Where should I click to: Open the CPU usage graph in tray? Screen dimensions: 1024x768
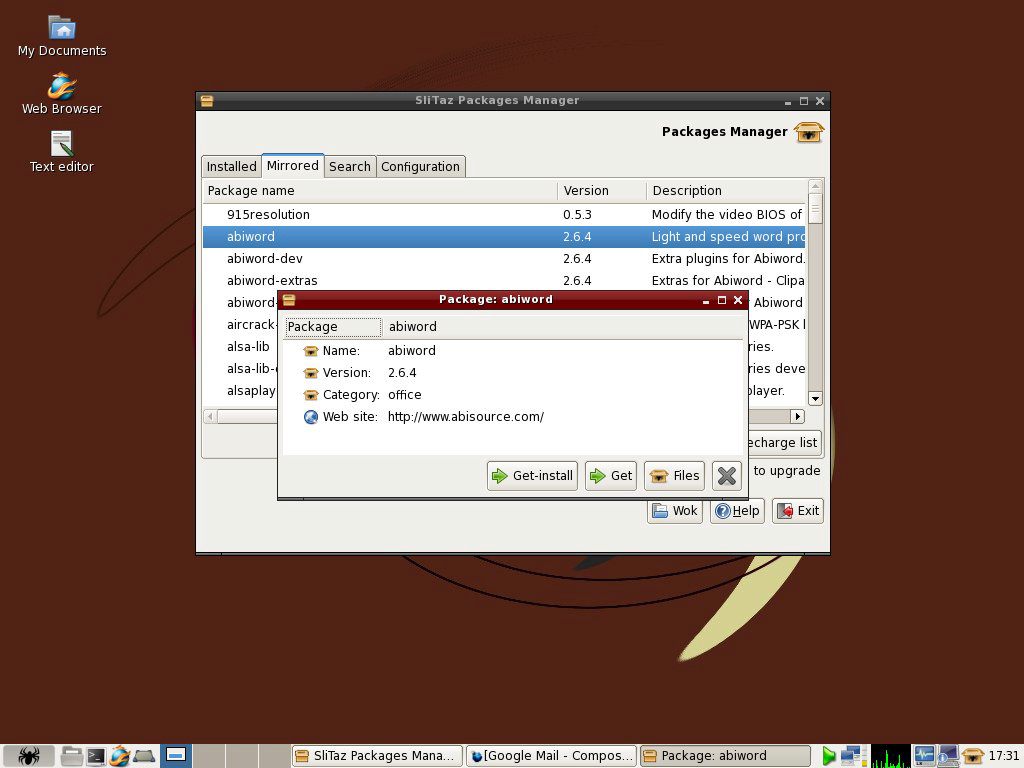coord(890,756)
